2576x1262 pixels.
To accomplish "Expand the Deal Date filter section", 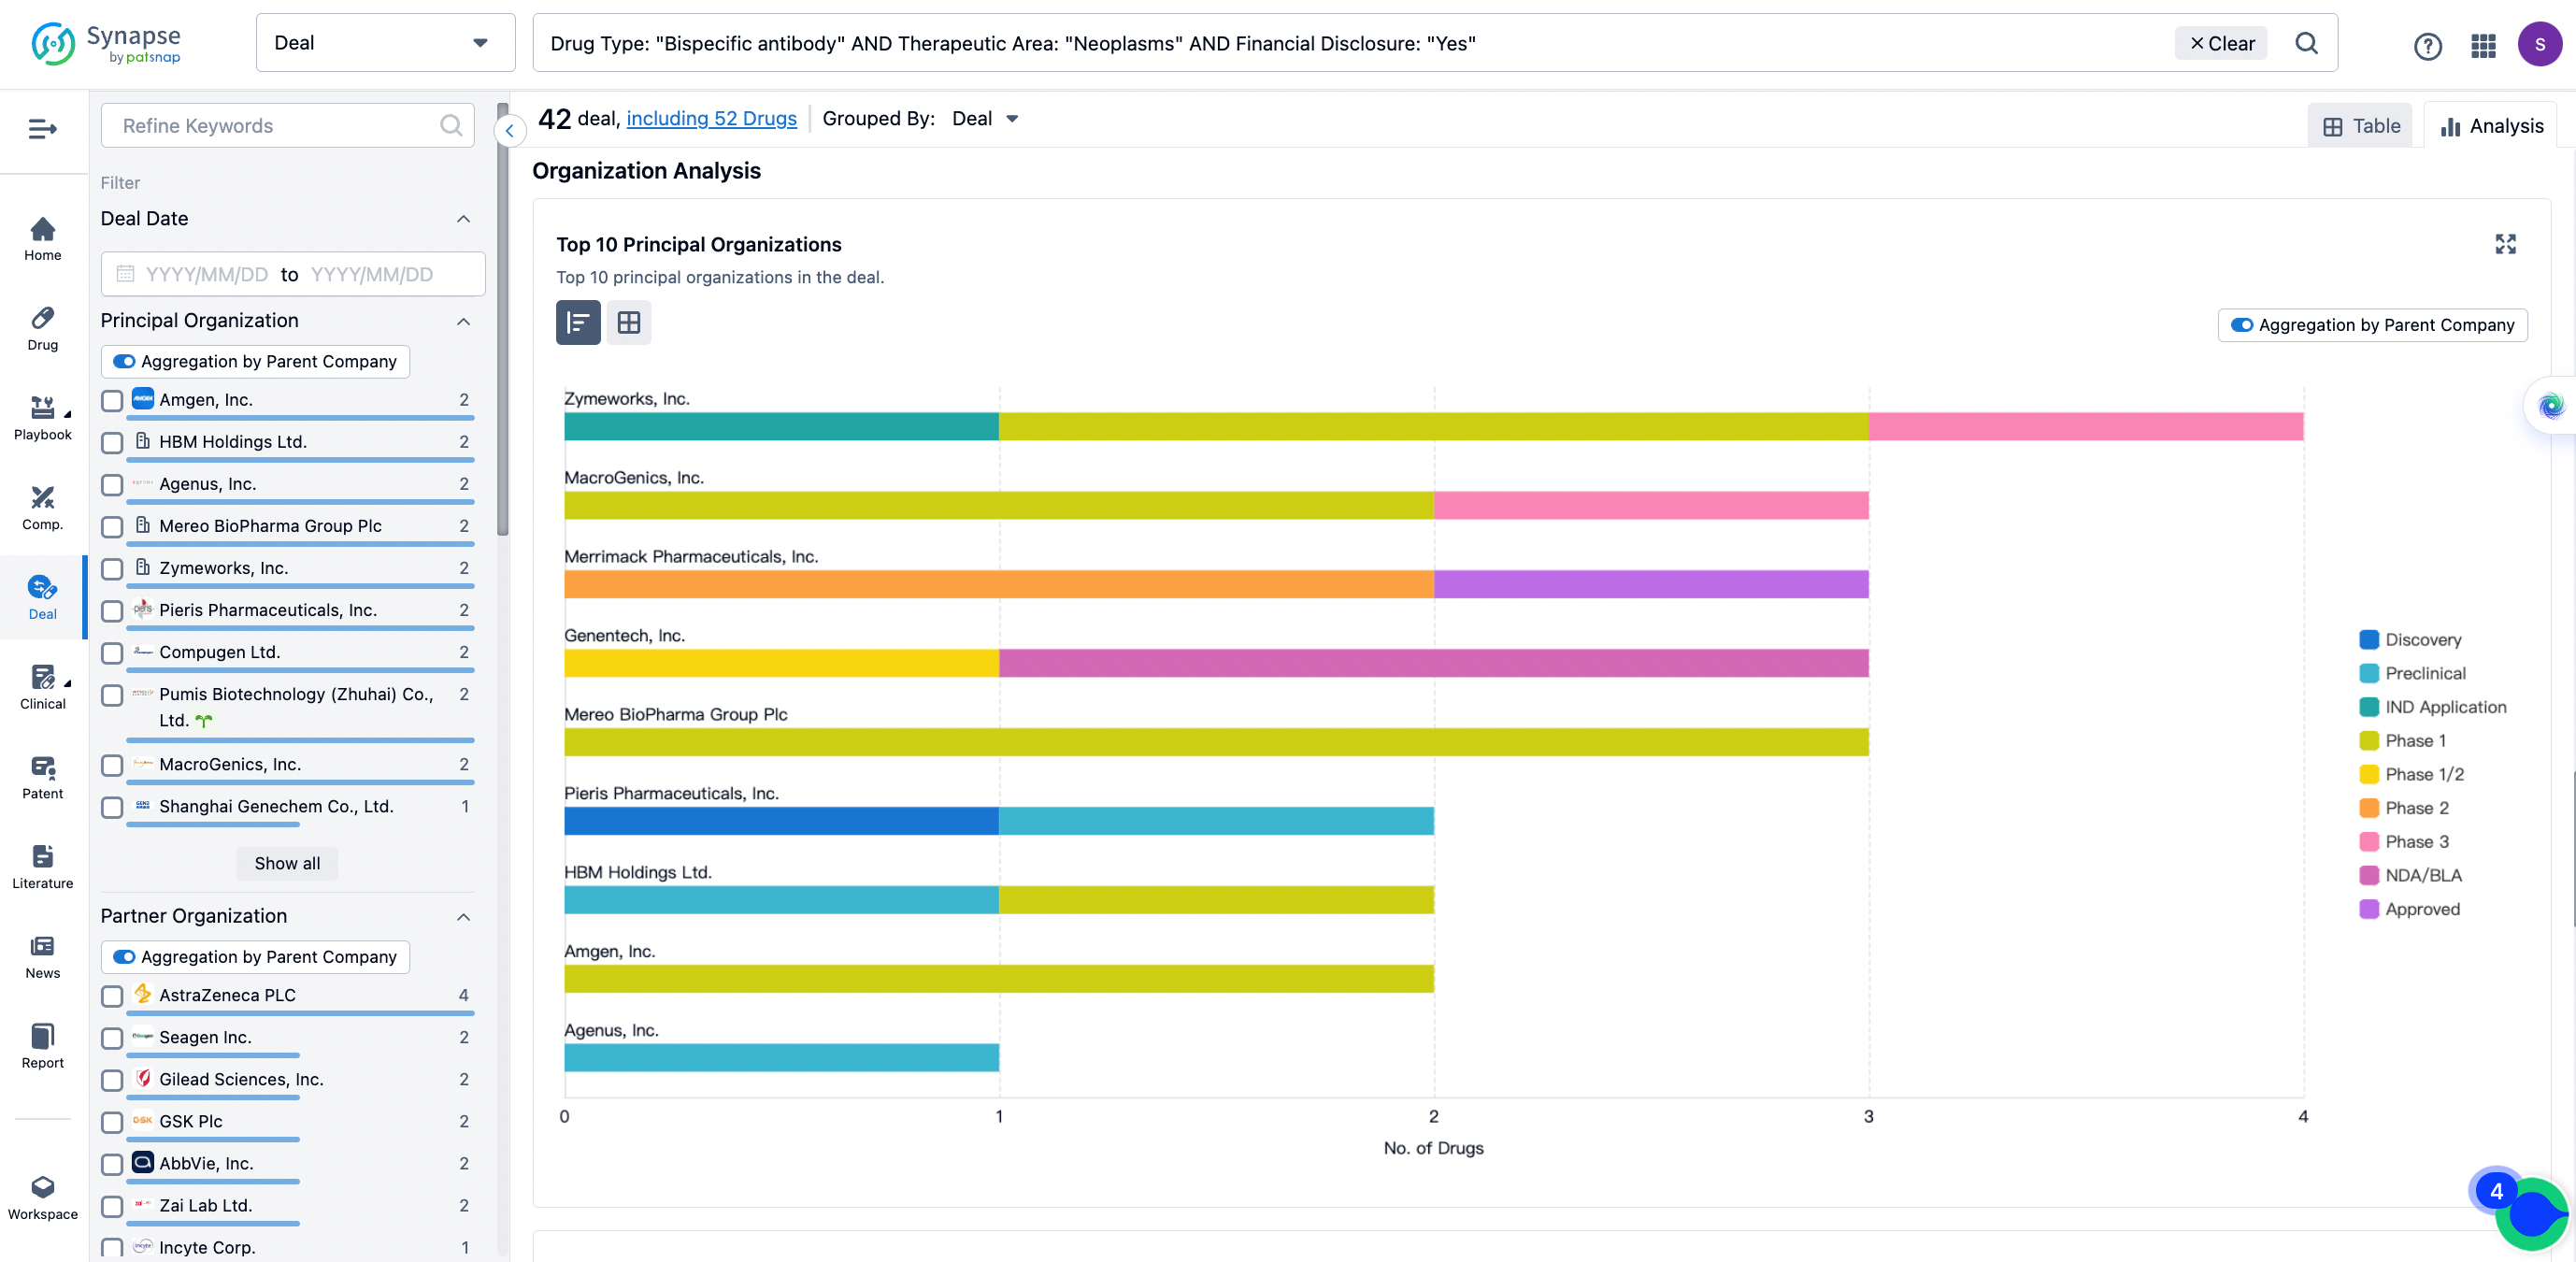I will pyautogui.click(x=464, y=217).
